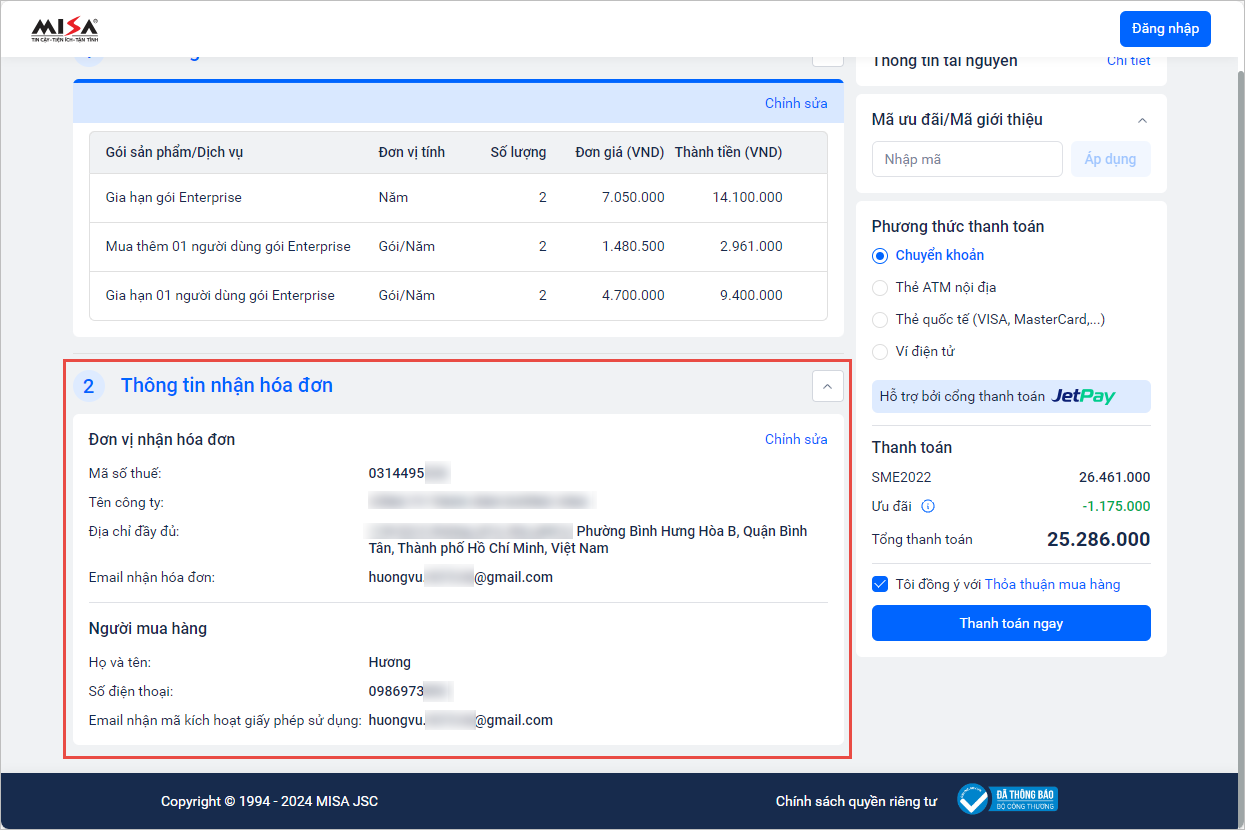Click the step 2 number circle
1245x830 pixels.
point(88,386)
